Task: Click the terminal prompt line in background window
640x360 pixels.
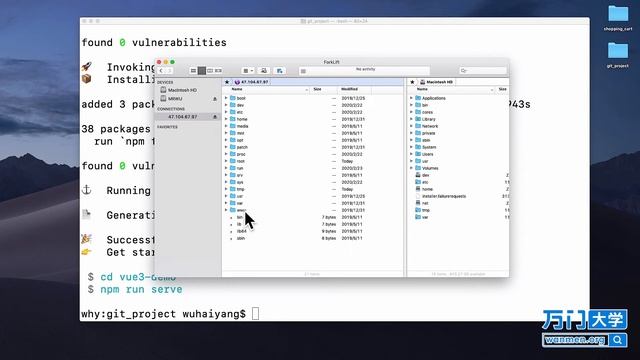Action: (x=170, y=314)
